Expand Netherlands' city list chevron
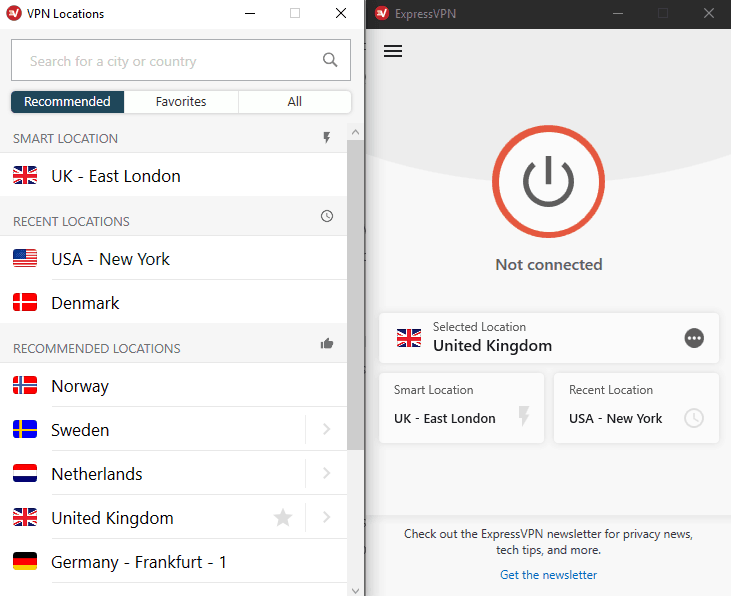 click(x=326, y=473)
